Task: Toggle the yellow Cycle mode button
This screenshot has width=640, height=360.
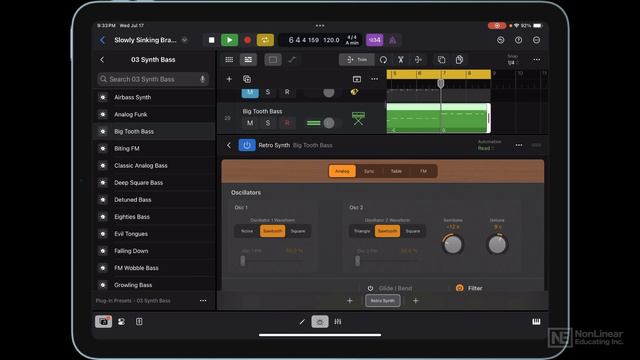Action: point(265,40)
